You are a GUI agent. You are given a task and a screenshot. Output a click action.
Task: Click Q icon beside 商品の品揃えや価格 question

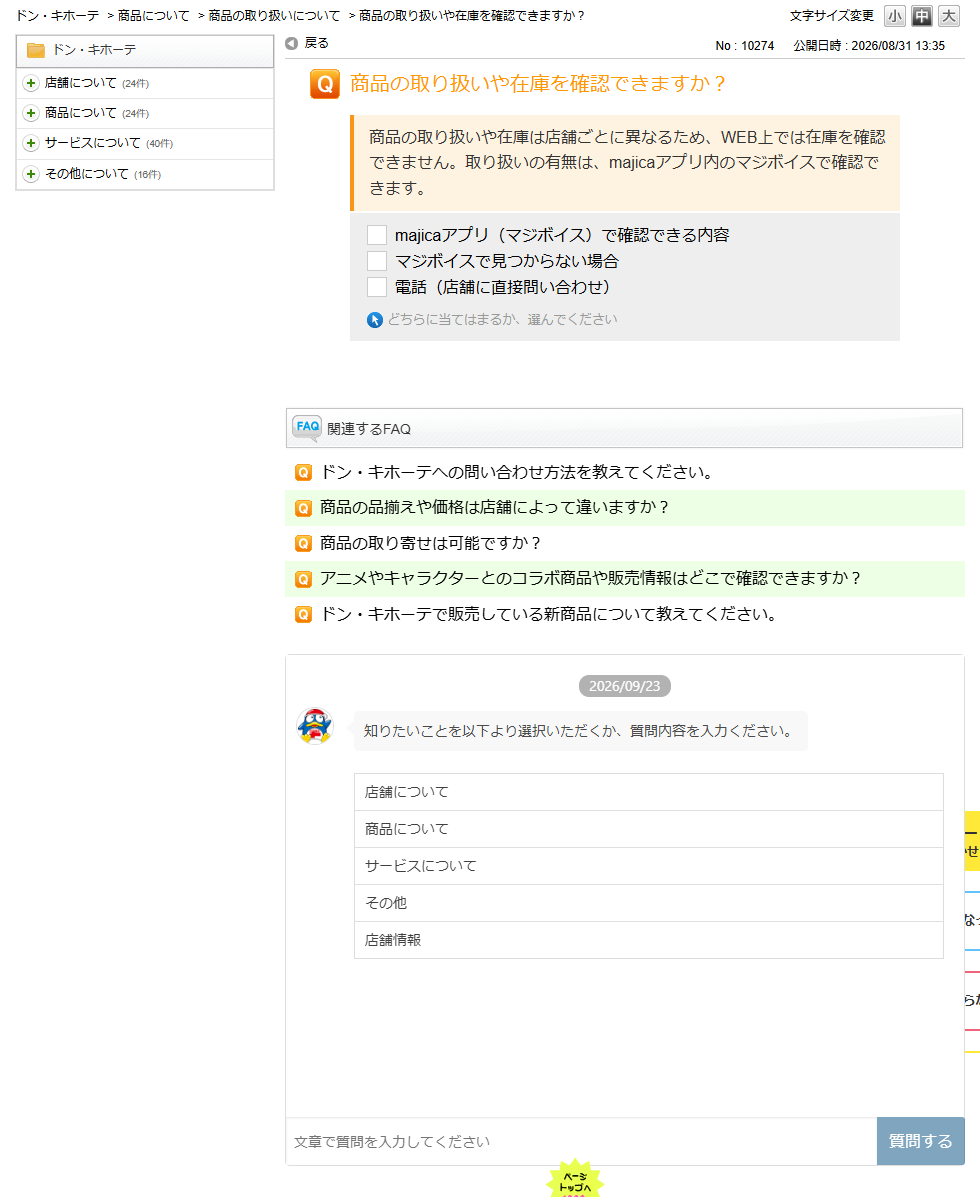click(x=304, y=508)
